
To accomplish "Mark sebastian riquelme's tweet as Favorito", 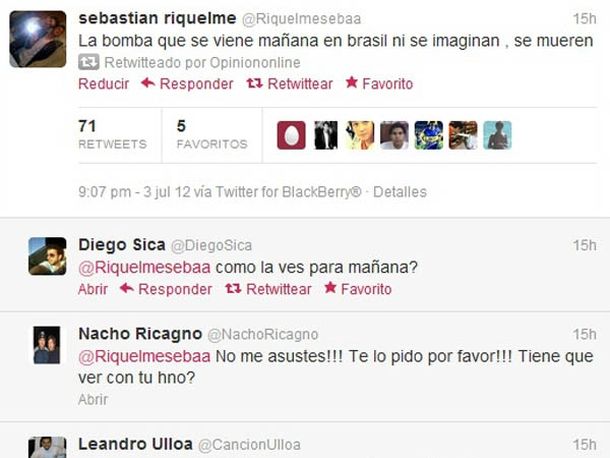I will pyautogui.click(x=379, y=84).
